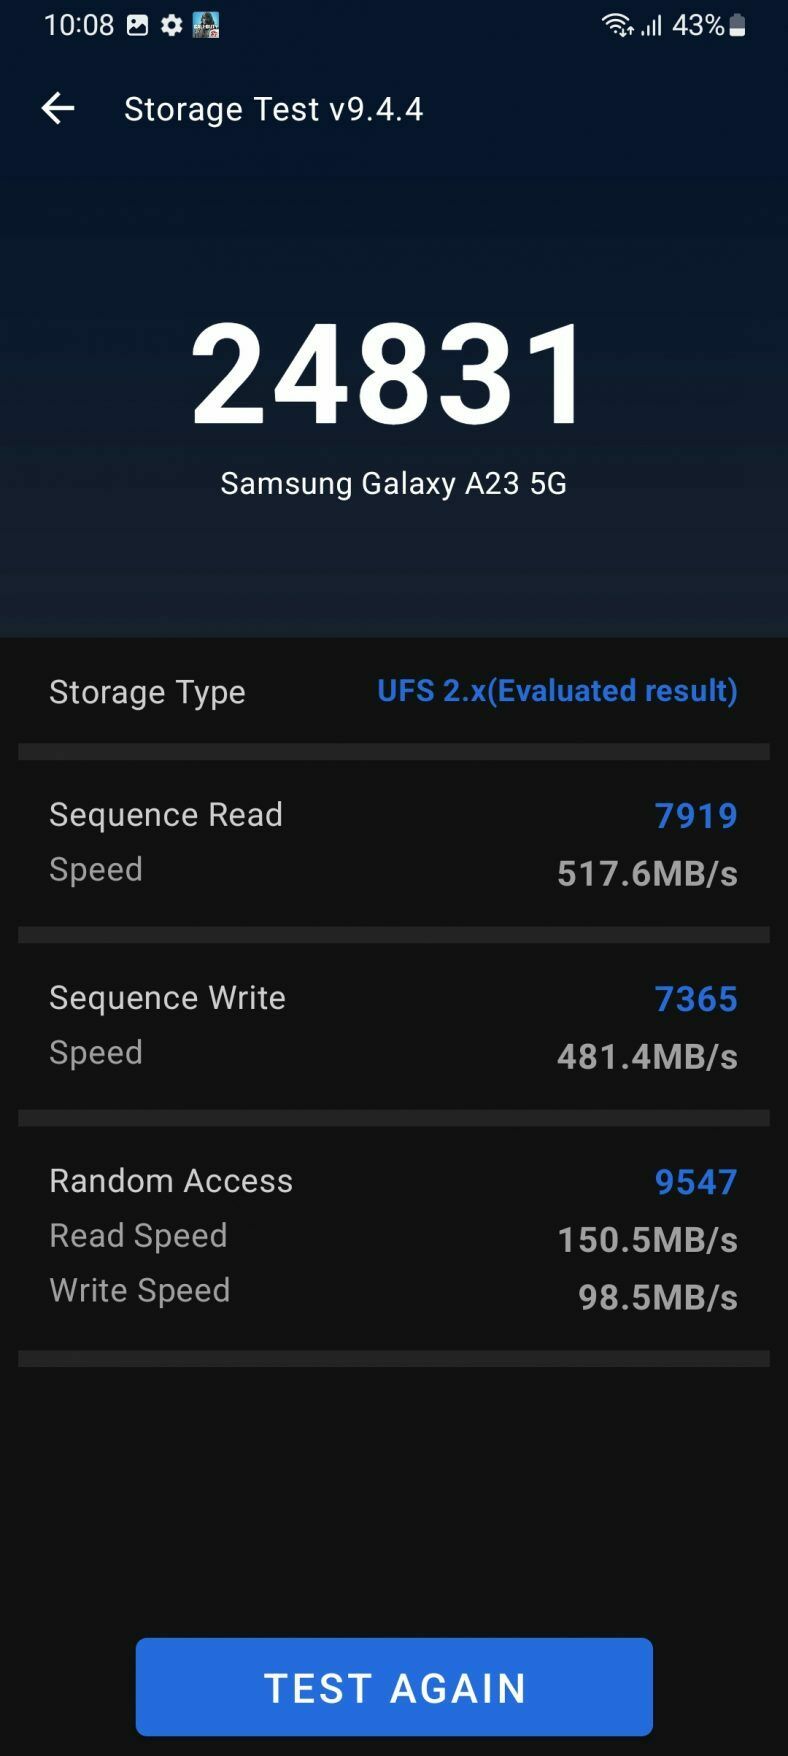The width and height of the screenshot is (788, 1756).
Task: Select the Sequence Write score 7365
Action: (x=696, y=998)
